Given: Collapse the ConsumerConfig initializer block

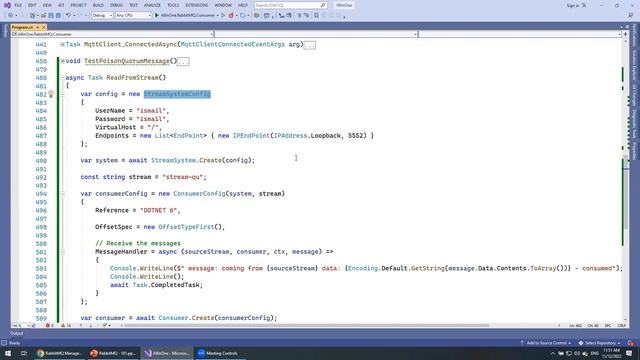Looking at the screenshot, I should 62,194.
